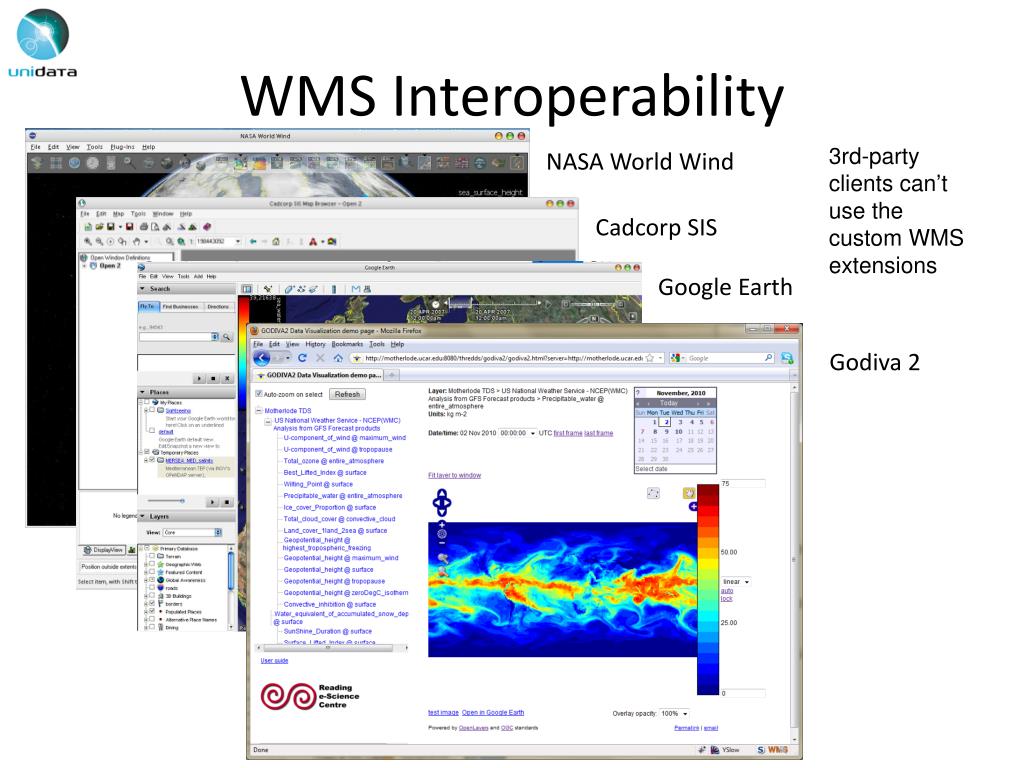Open Overlay opacity 100% dropdown
Screen dimensions: 1024x768
coord(674,713)
